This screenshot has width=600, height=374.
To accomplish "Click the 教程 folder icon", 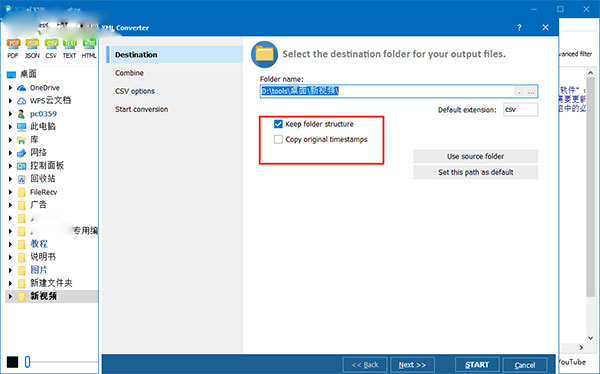I will pos(22,244).
